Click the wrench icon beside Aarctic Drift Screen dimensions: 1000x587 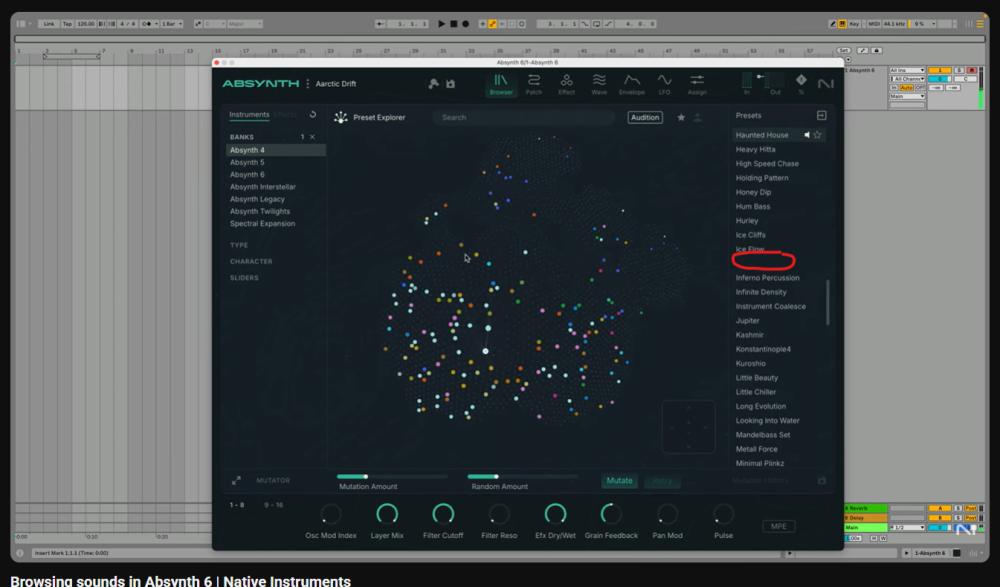click(x=434, y=84)
